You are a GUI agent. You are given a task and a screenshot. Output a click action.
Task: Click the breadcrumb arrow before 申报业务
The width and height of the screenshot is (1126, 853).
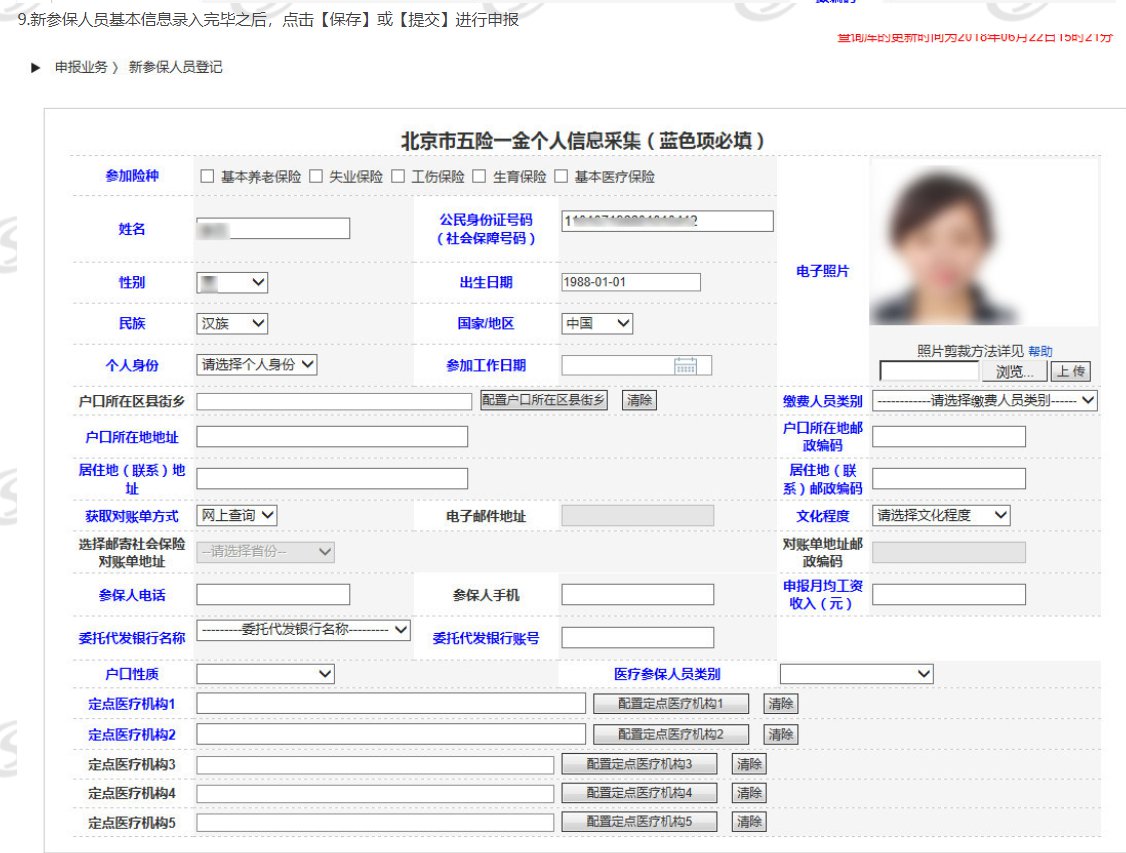pos(36,68)
